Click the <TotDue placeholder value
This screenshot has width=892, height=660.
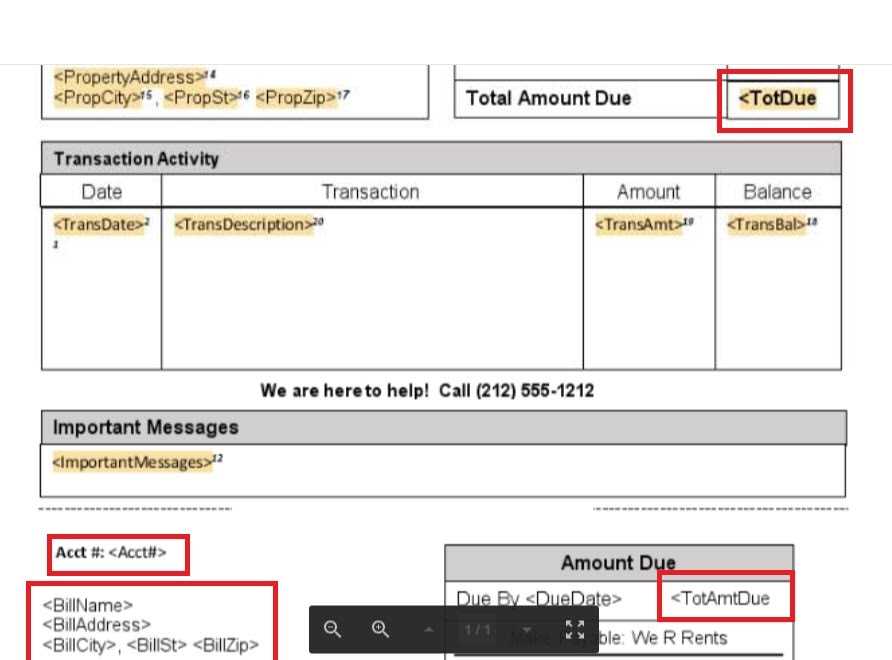click(777, 98)
